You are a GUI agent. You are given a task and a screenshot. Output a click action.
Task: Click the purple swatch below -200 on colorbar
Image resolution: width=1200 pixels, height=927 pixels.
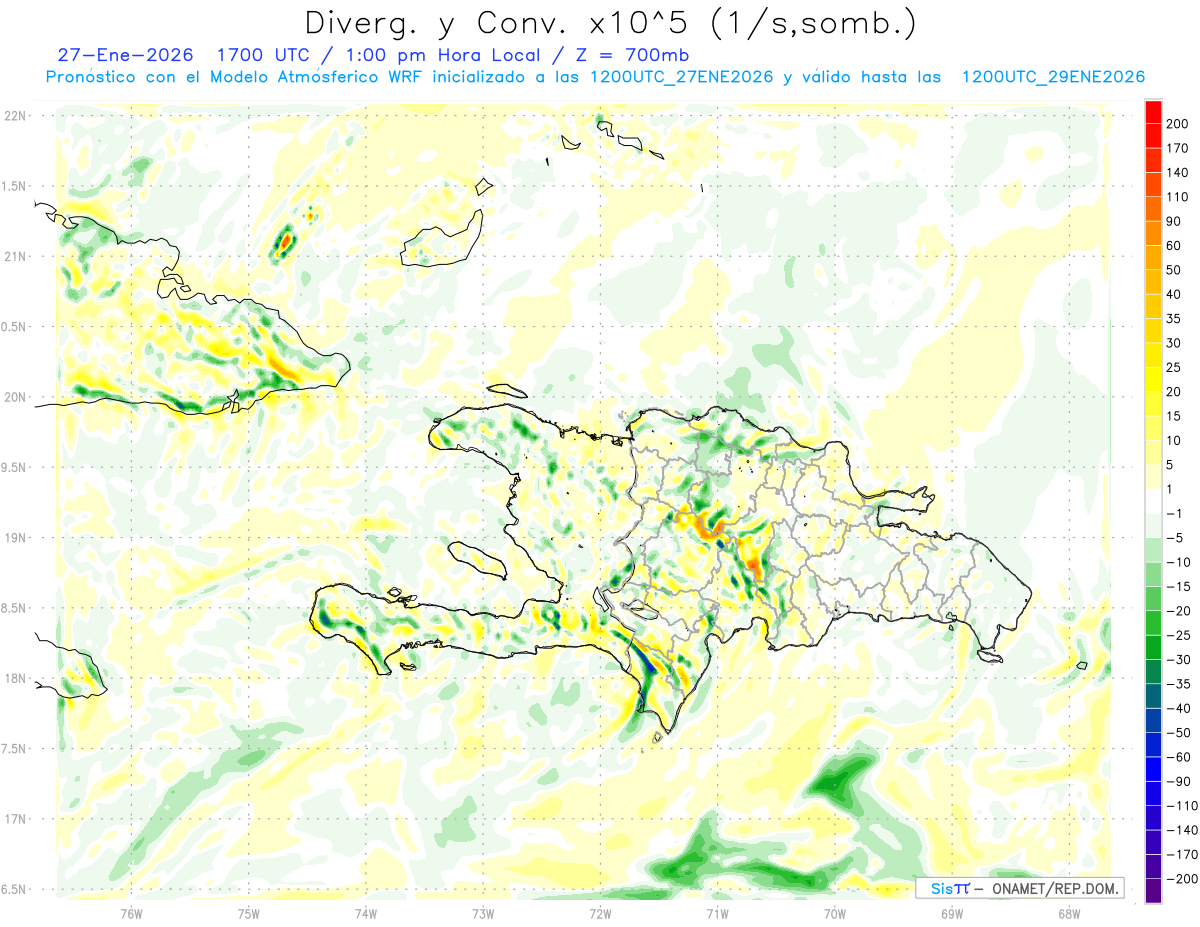tap(1153, 891)
